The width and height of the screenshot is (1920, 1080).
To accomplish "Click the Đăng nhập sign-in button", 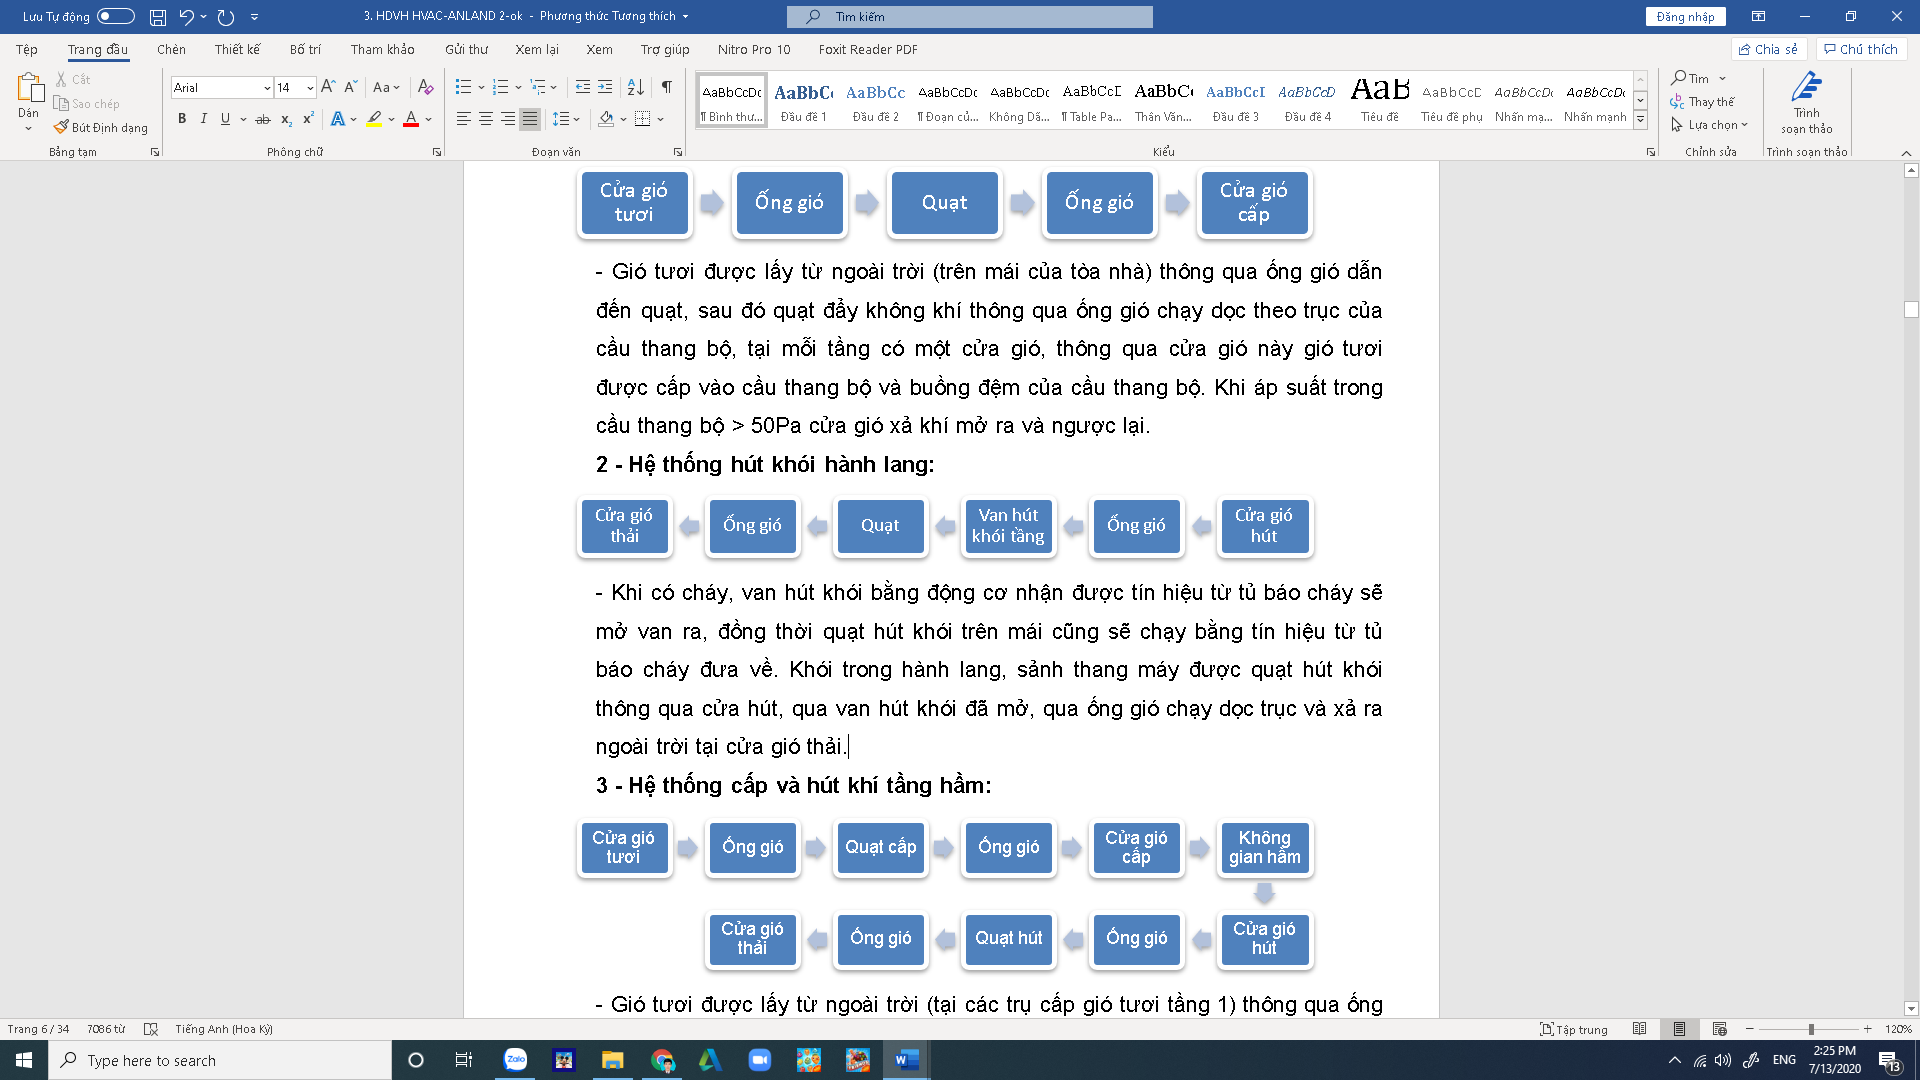I will pyautogui.click(x=1685, y=16).
